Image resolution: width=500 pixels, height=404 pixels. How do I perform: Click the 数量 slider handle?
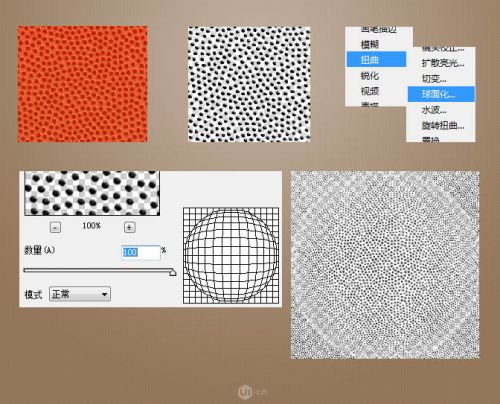(173, 272)
